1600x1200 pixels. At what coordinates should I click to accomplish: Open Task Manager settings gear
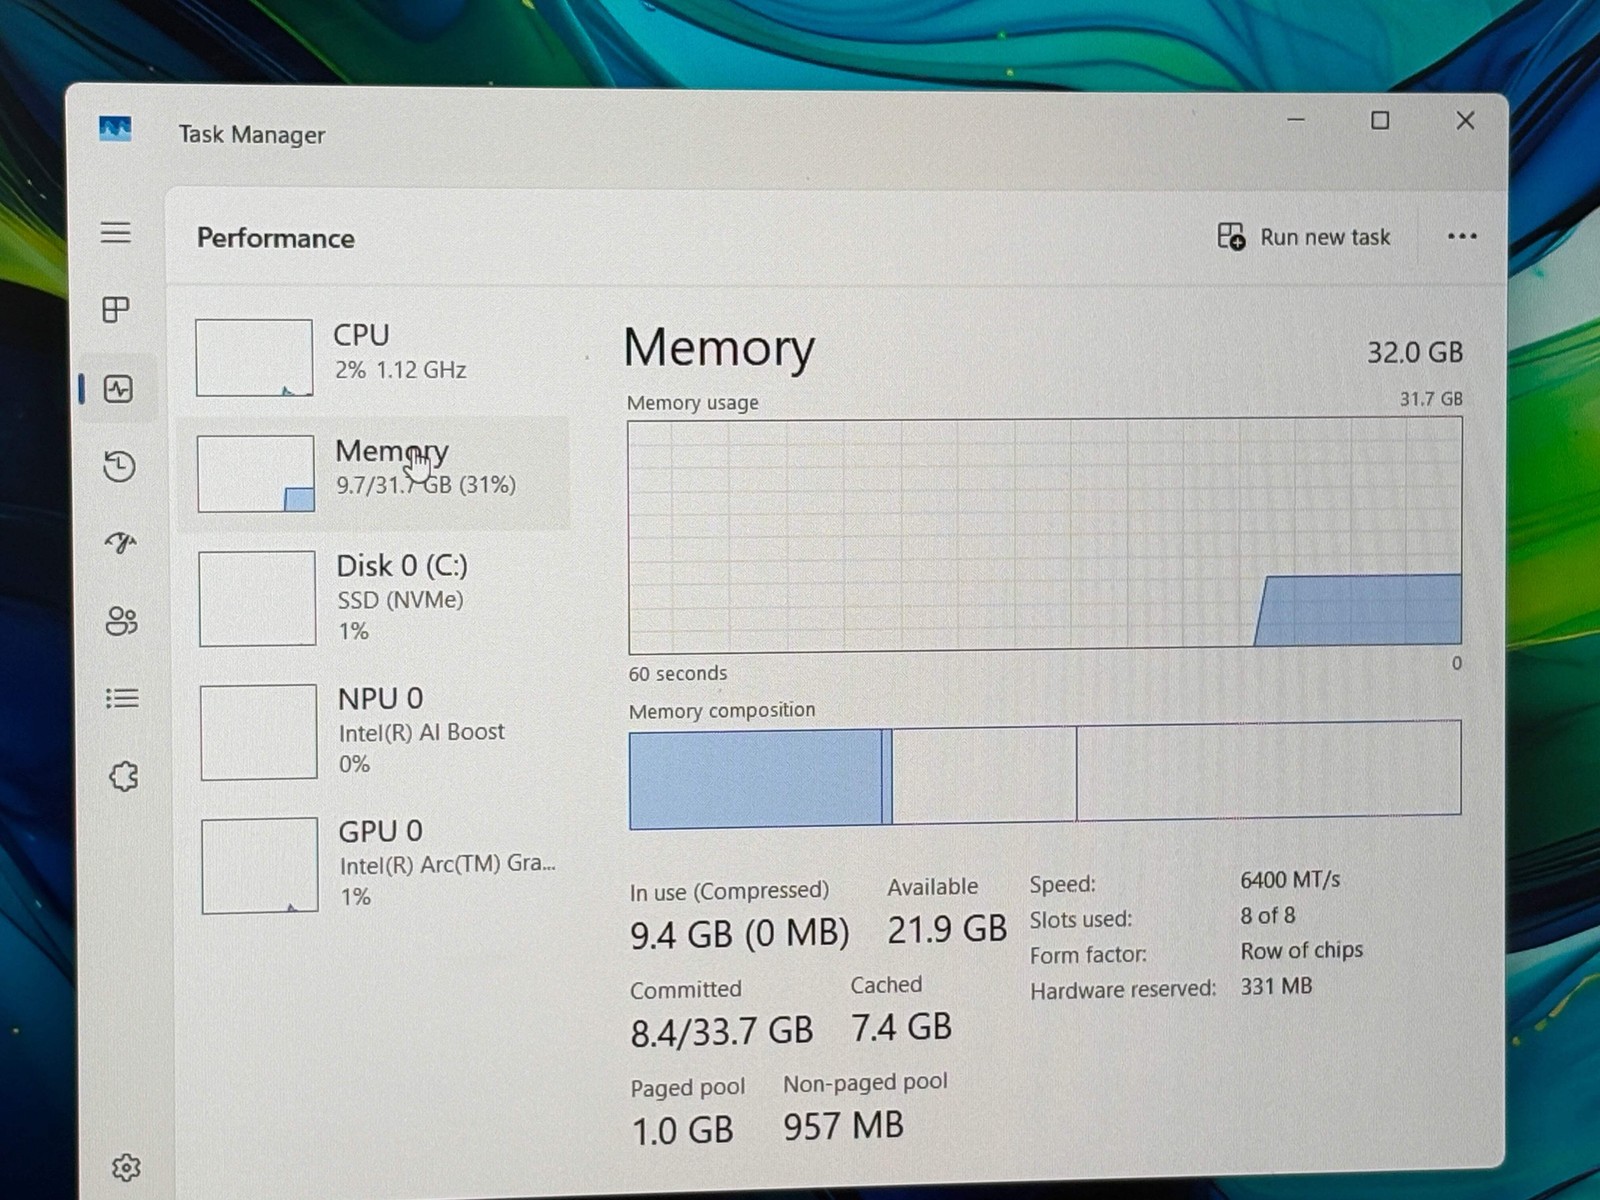(x=126, y=1167)
